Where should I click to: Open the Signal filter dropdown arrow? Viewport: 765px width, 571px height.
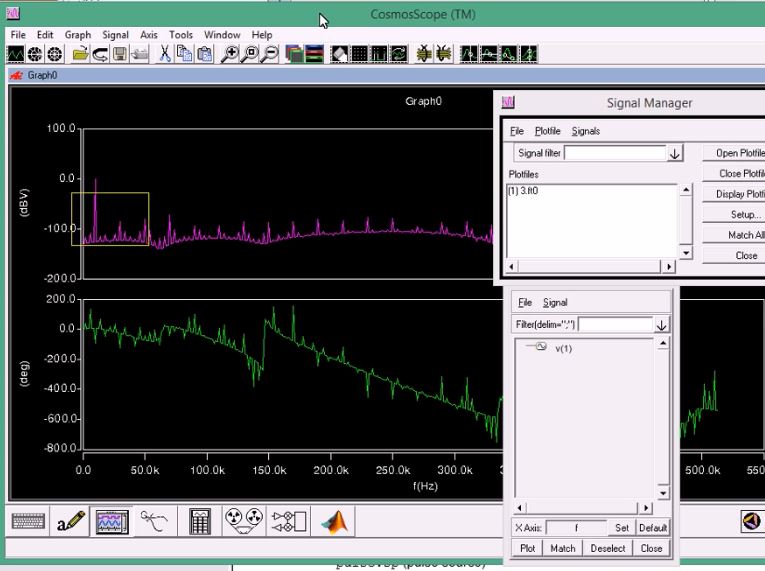point(675,153)
